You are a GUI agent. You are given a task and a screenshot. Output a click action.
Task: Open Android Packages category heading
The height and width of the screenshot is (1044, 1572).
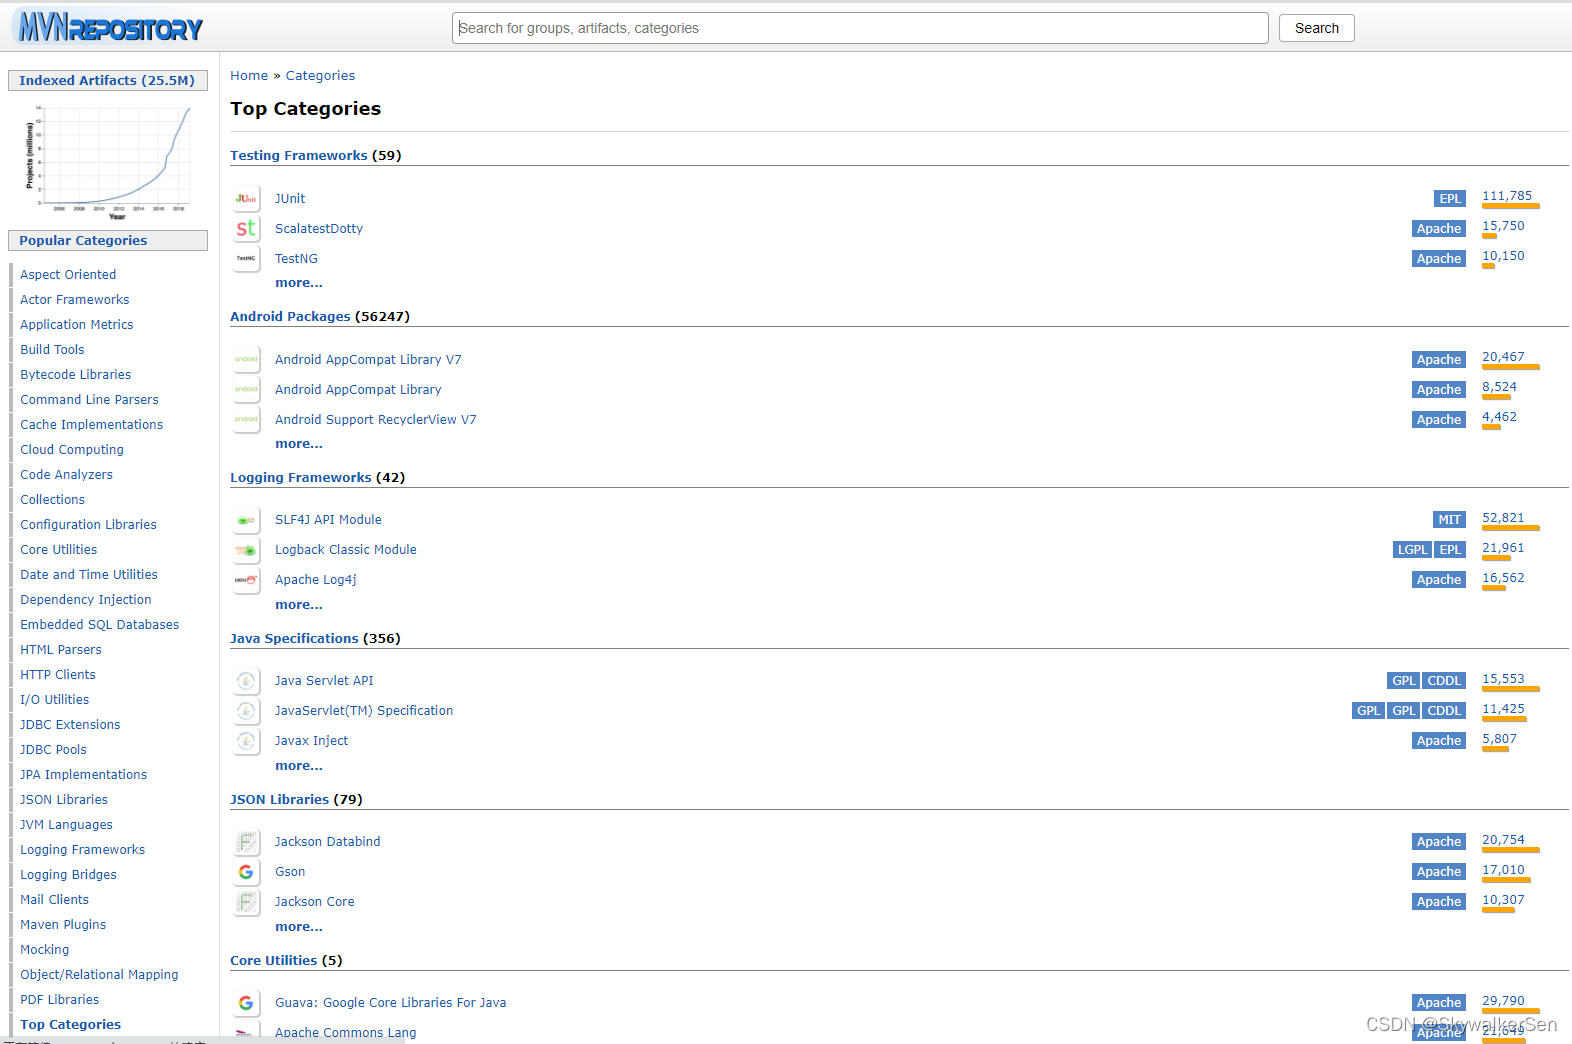pos(290,317)
